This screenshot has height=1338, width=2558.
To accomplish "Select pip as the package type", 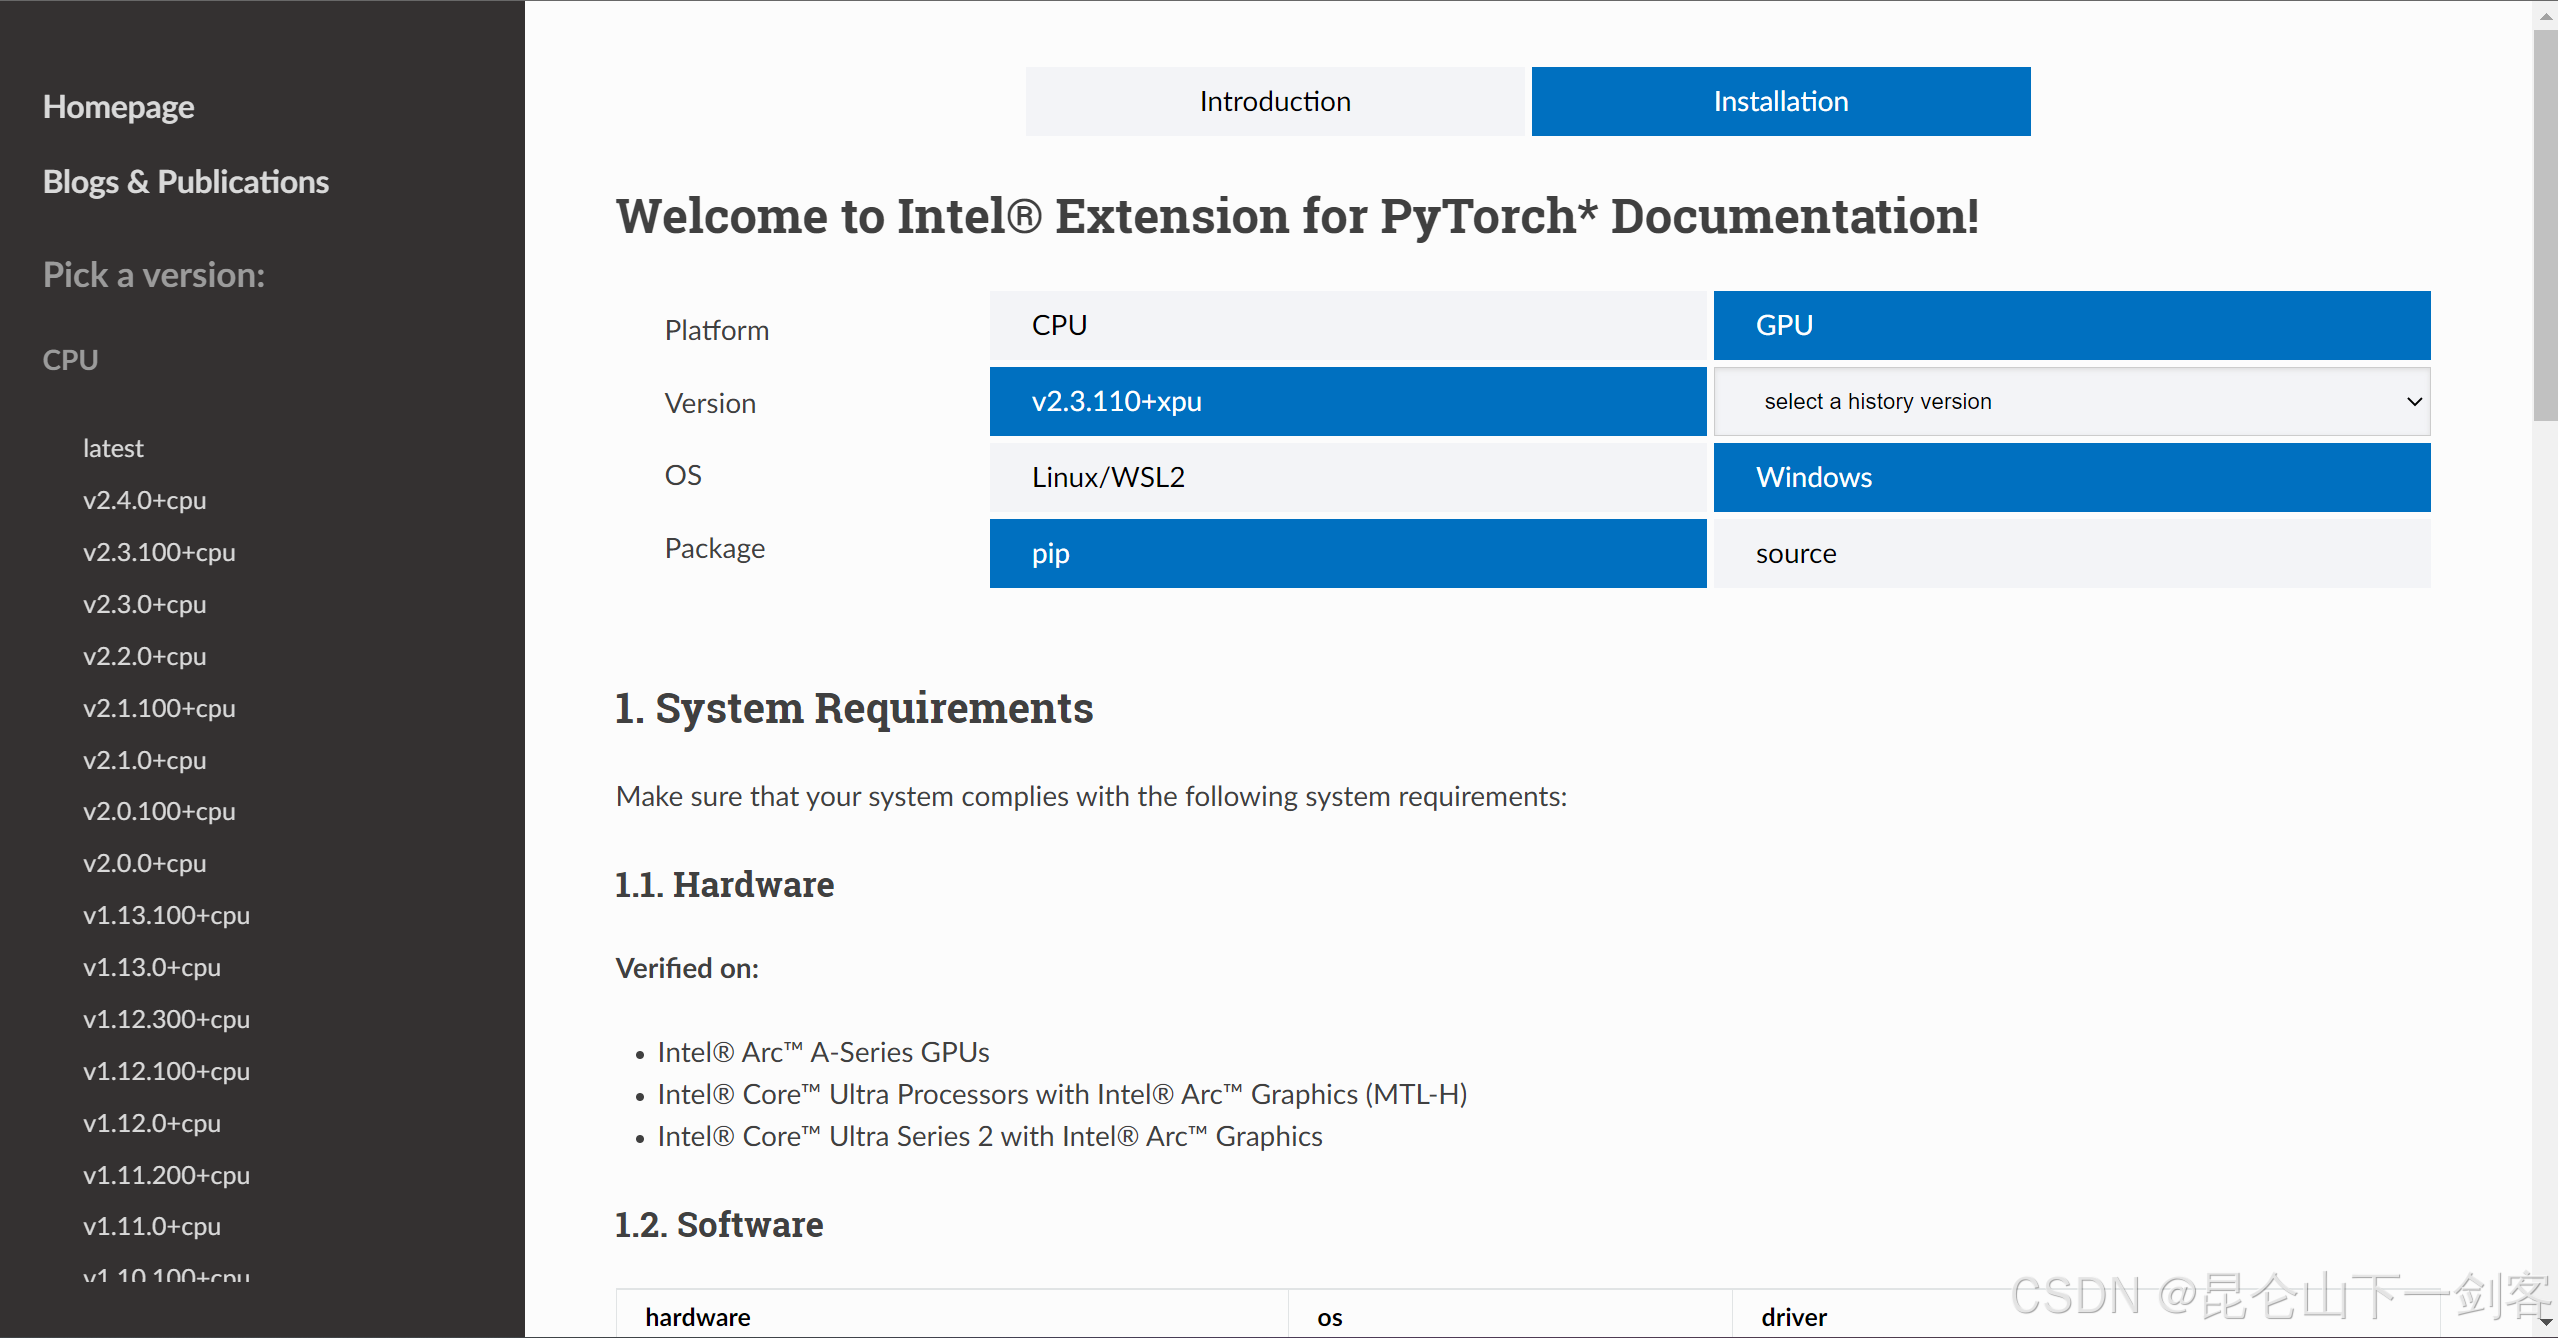I will coord(1346,553).
